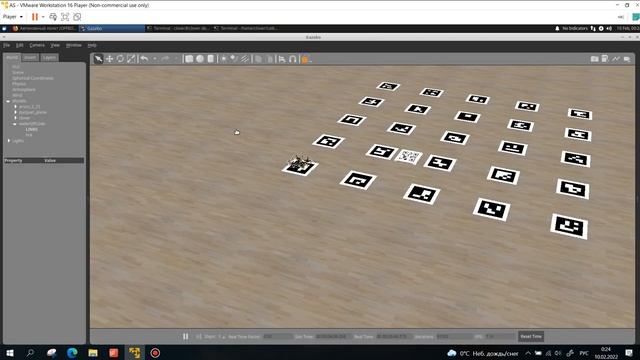Open the VMware Player dropdown menu
640x360 pixels.
pos(13,17)
